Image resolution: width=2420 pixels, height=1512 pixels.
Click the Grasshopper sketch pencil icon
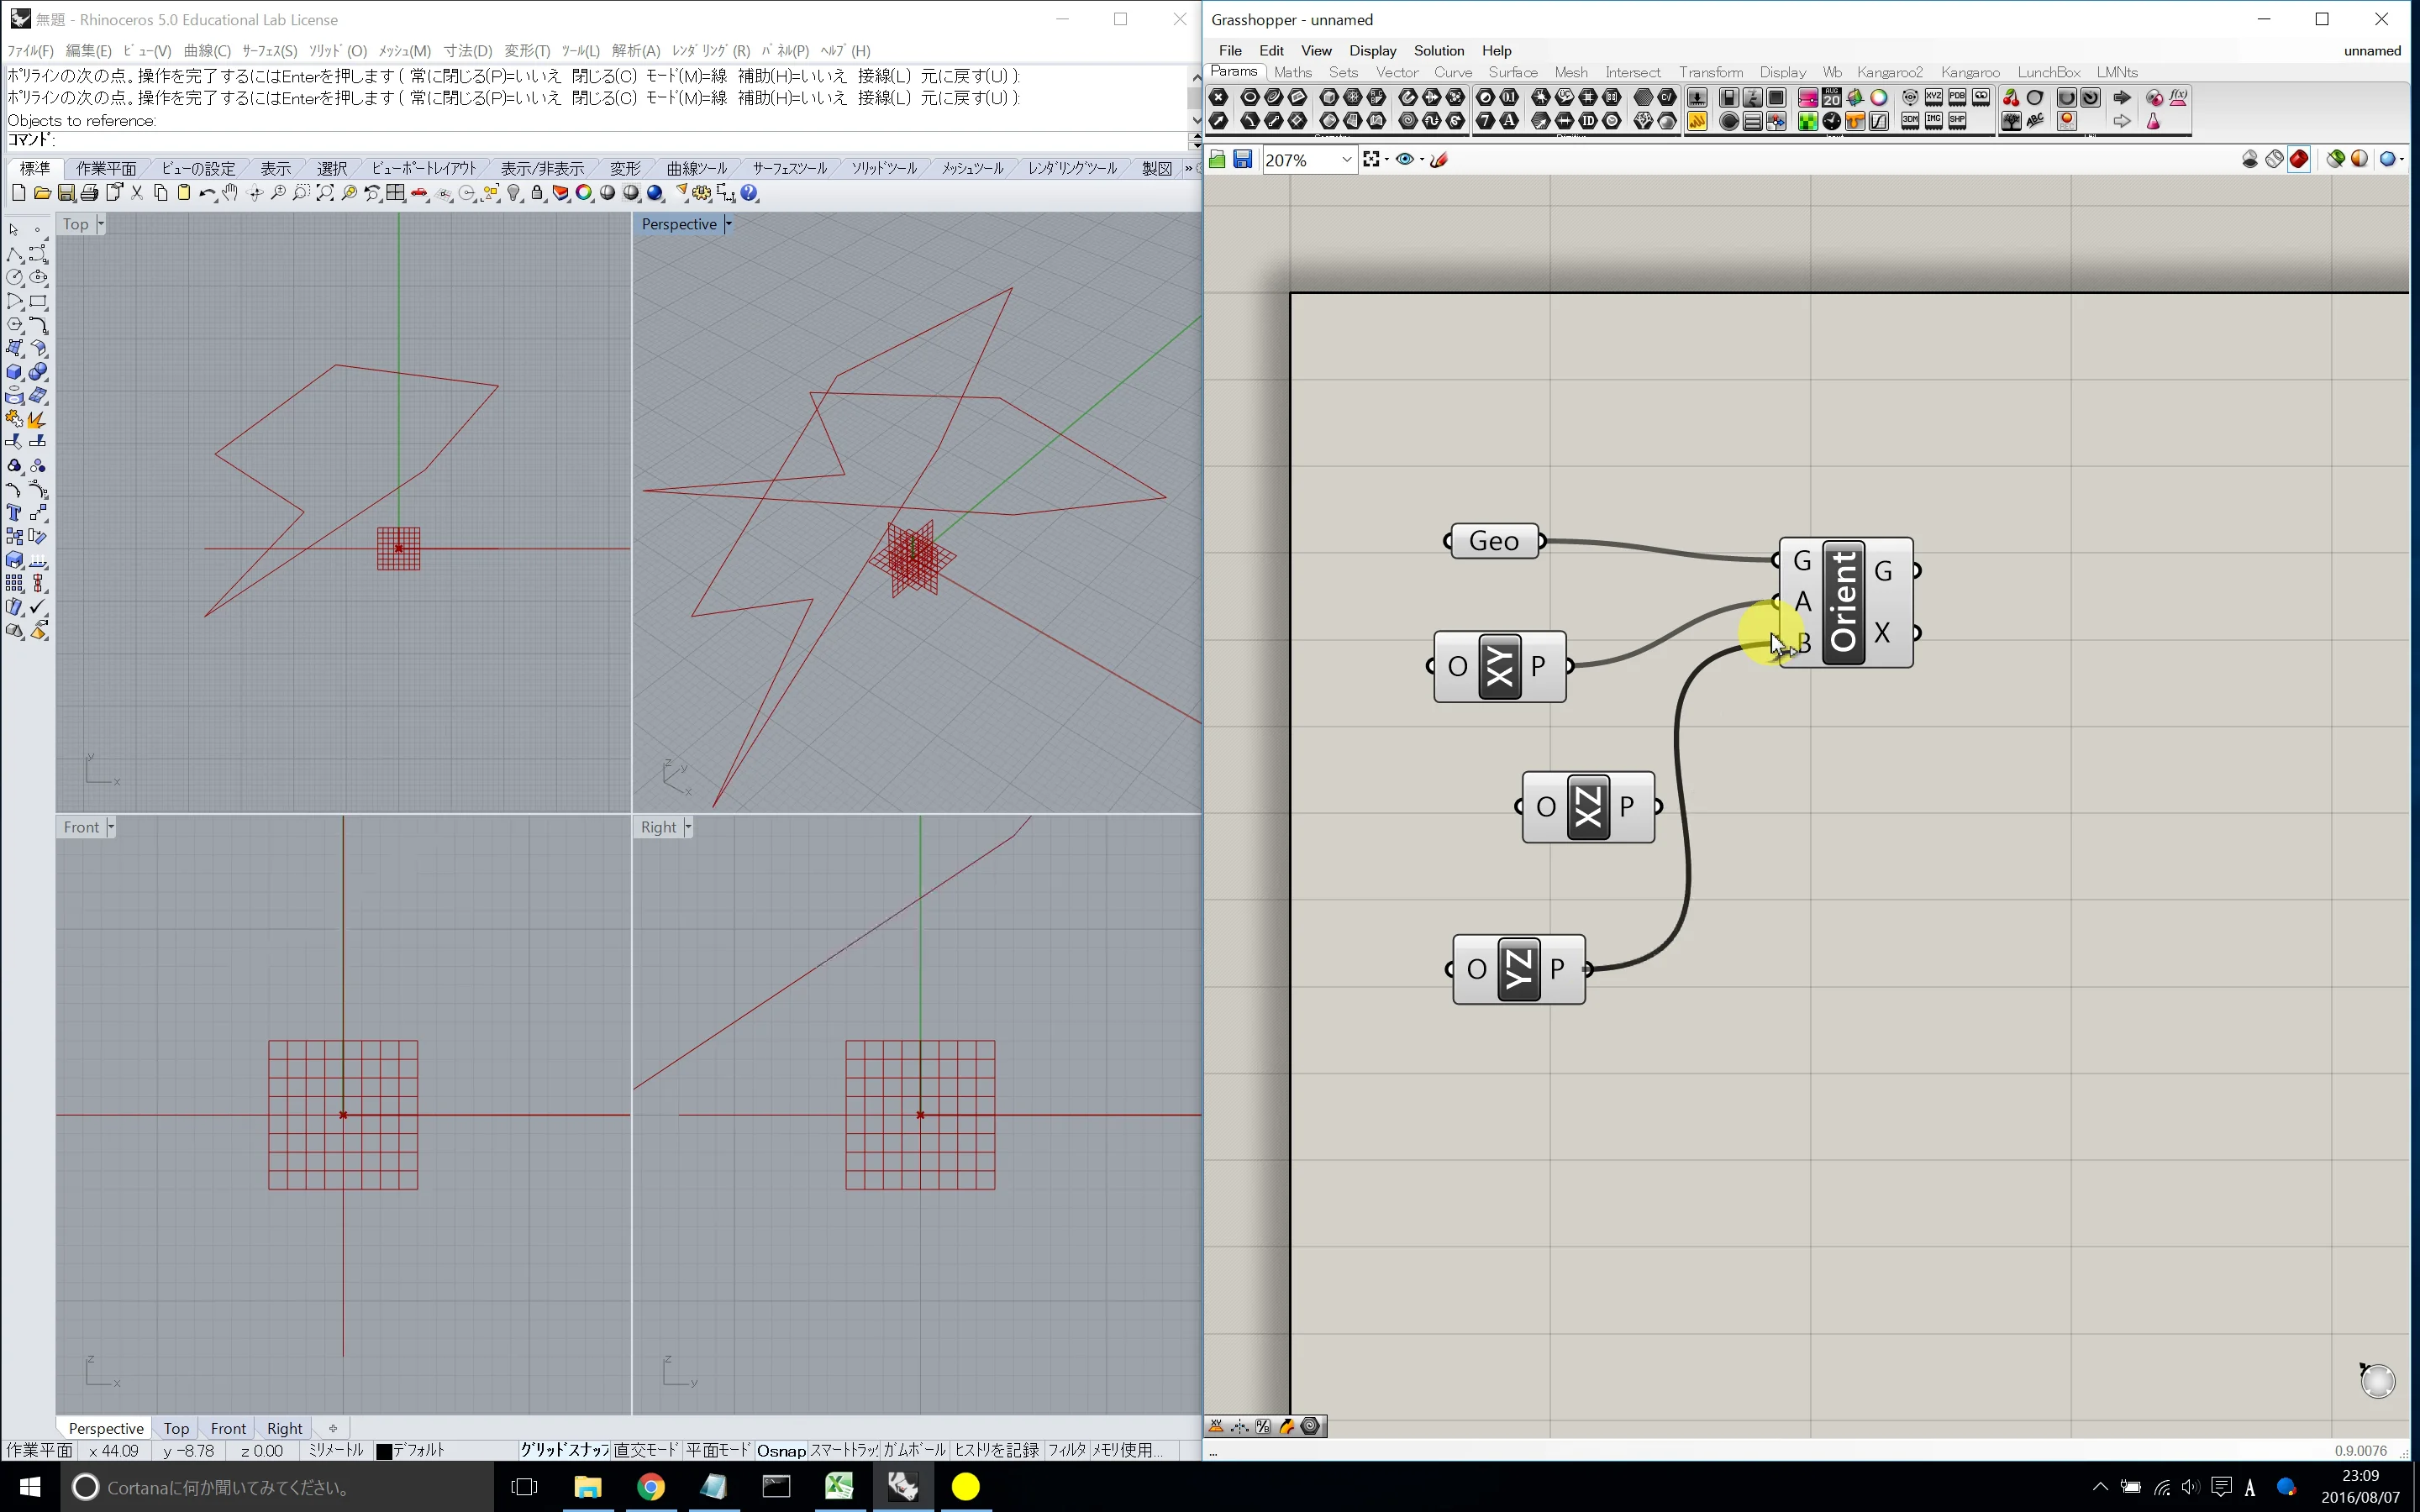1439,160
